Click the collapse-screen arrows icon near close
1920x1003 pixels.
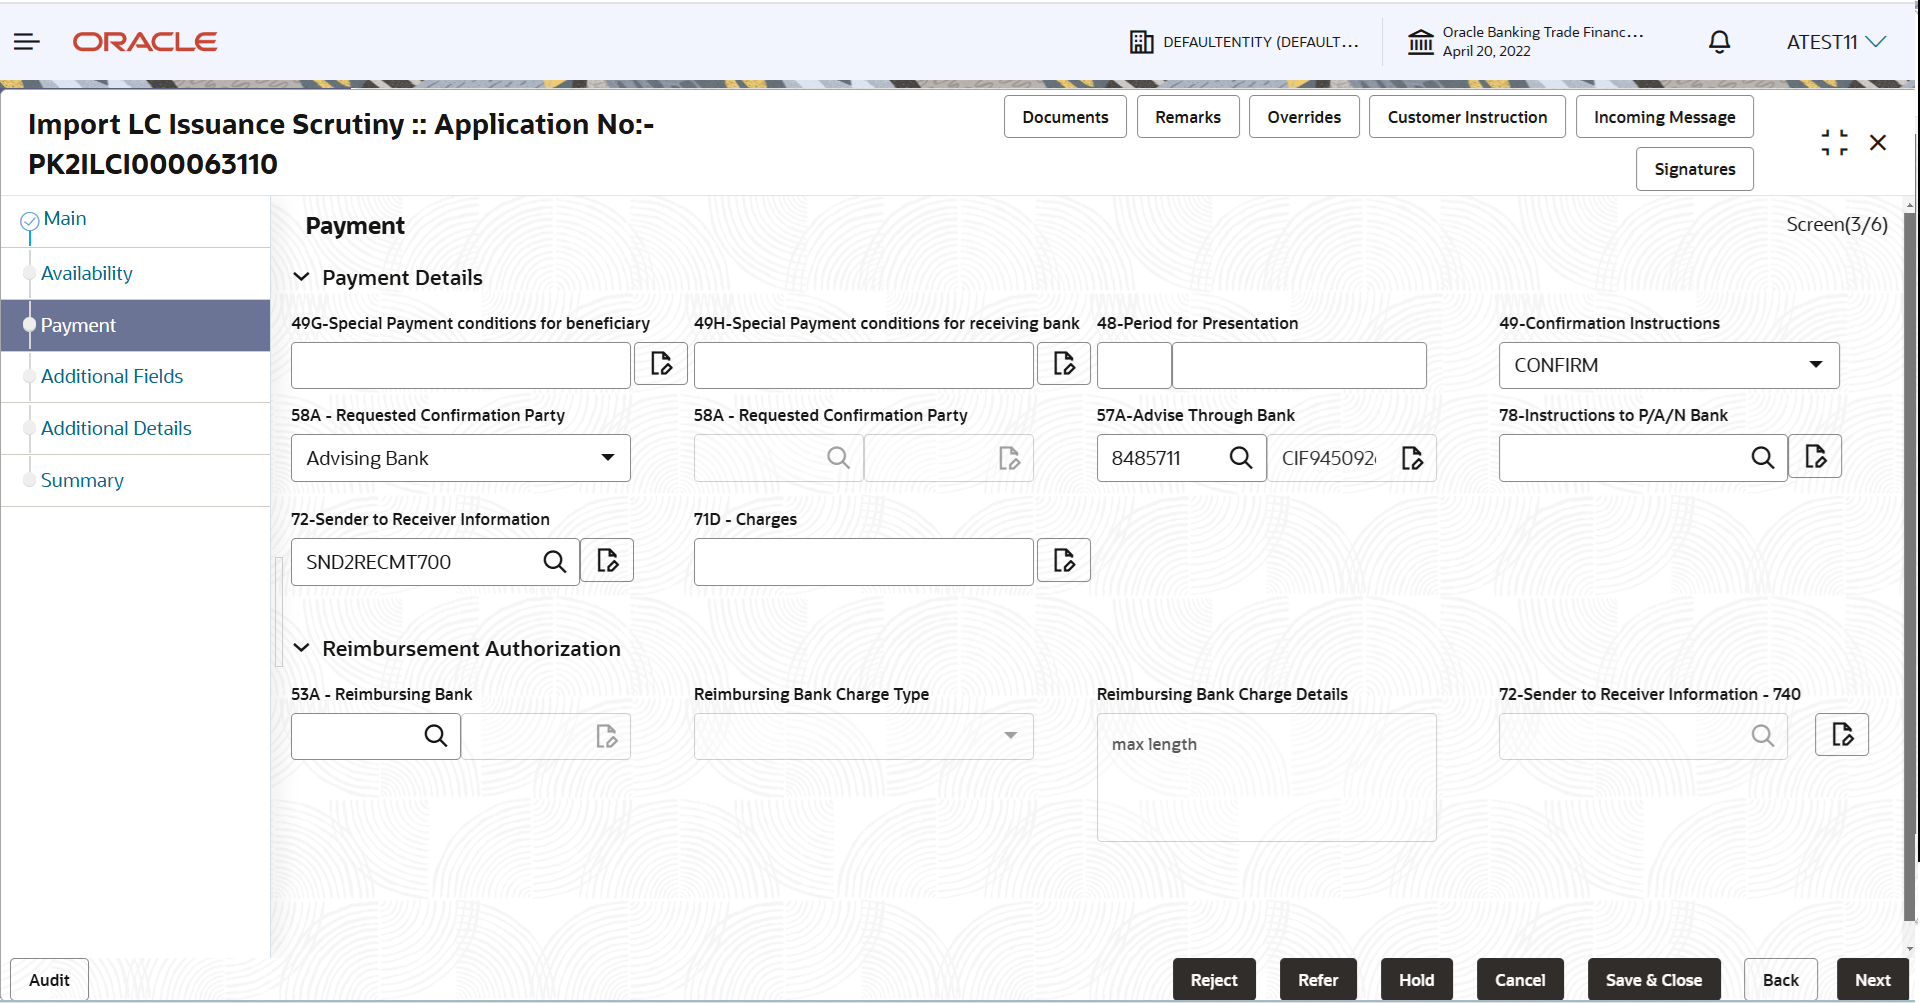[1835, 143]
